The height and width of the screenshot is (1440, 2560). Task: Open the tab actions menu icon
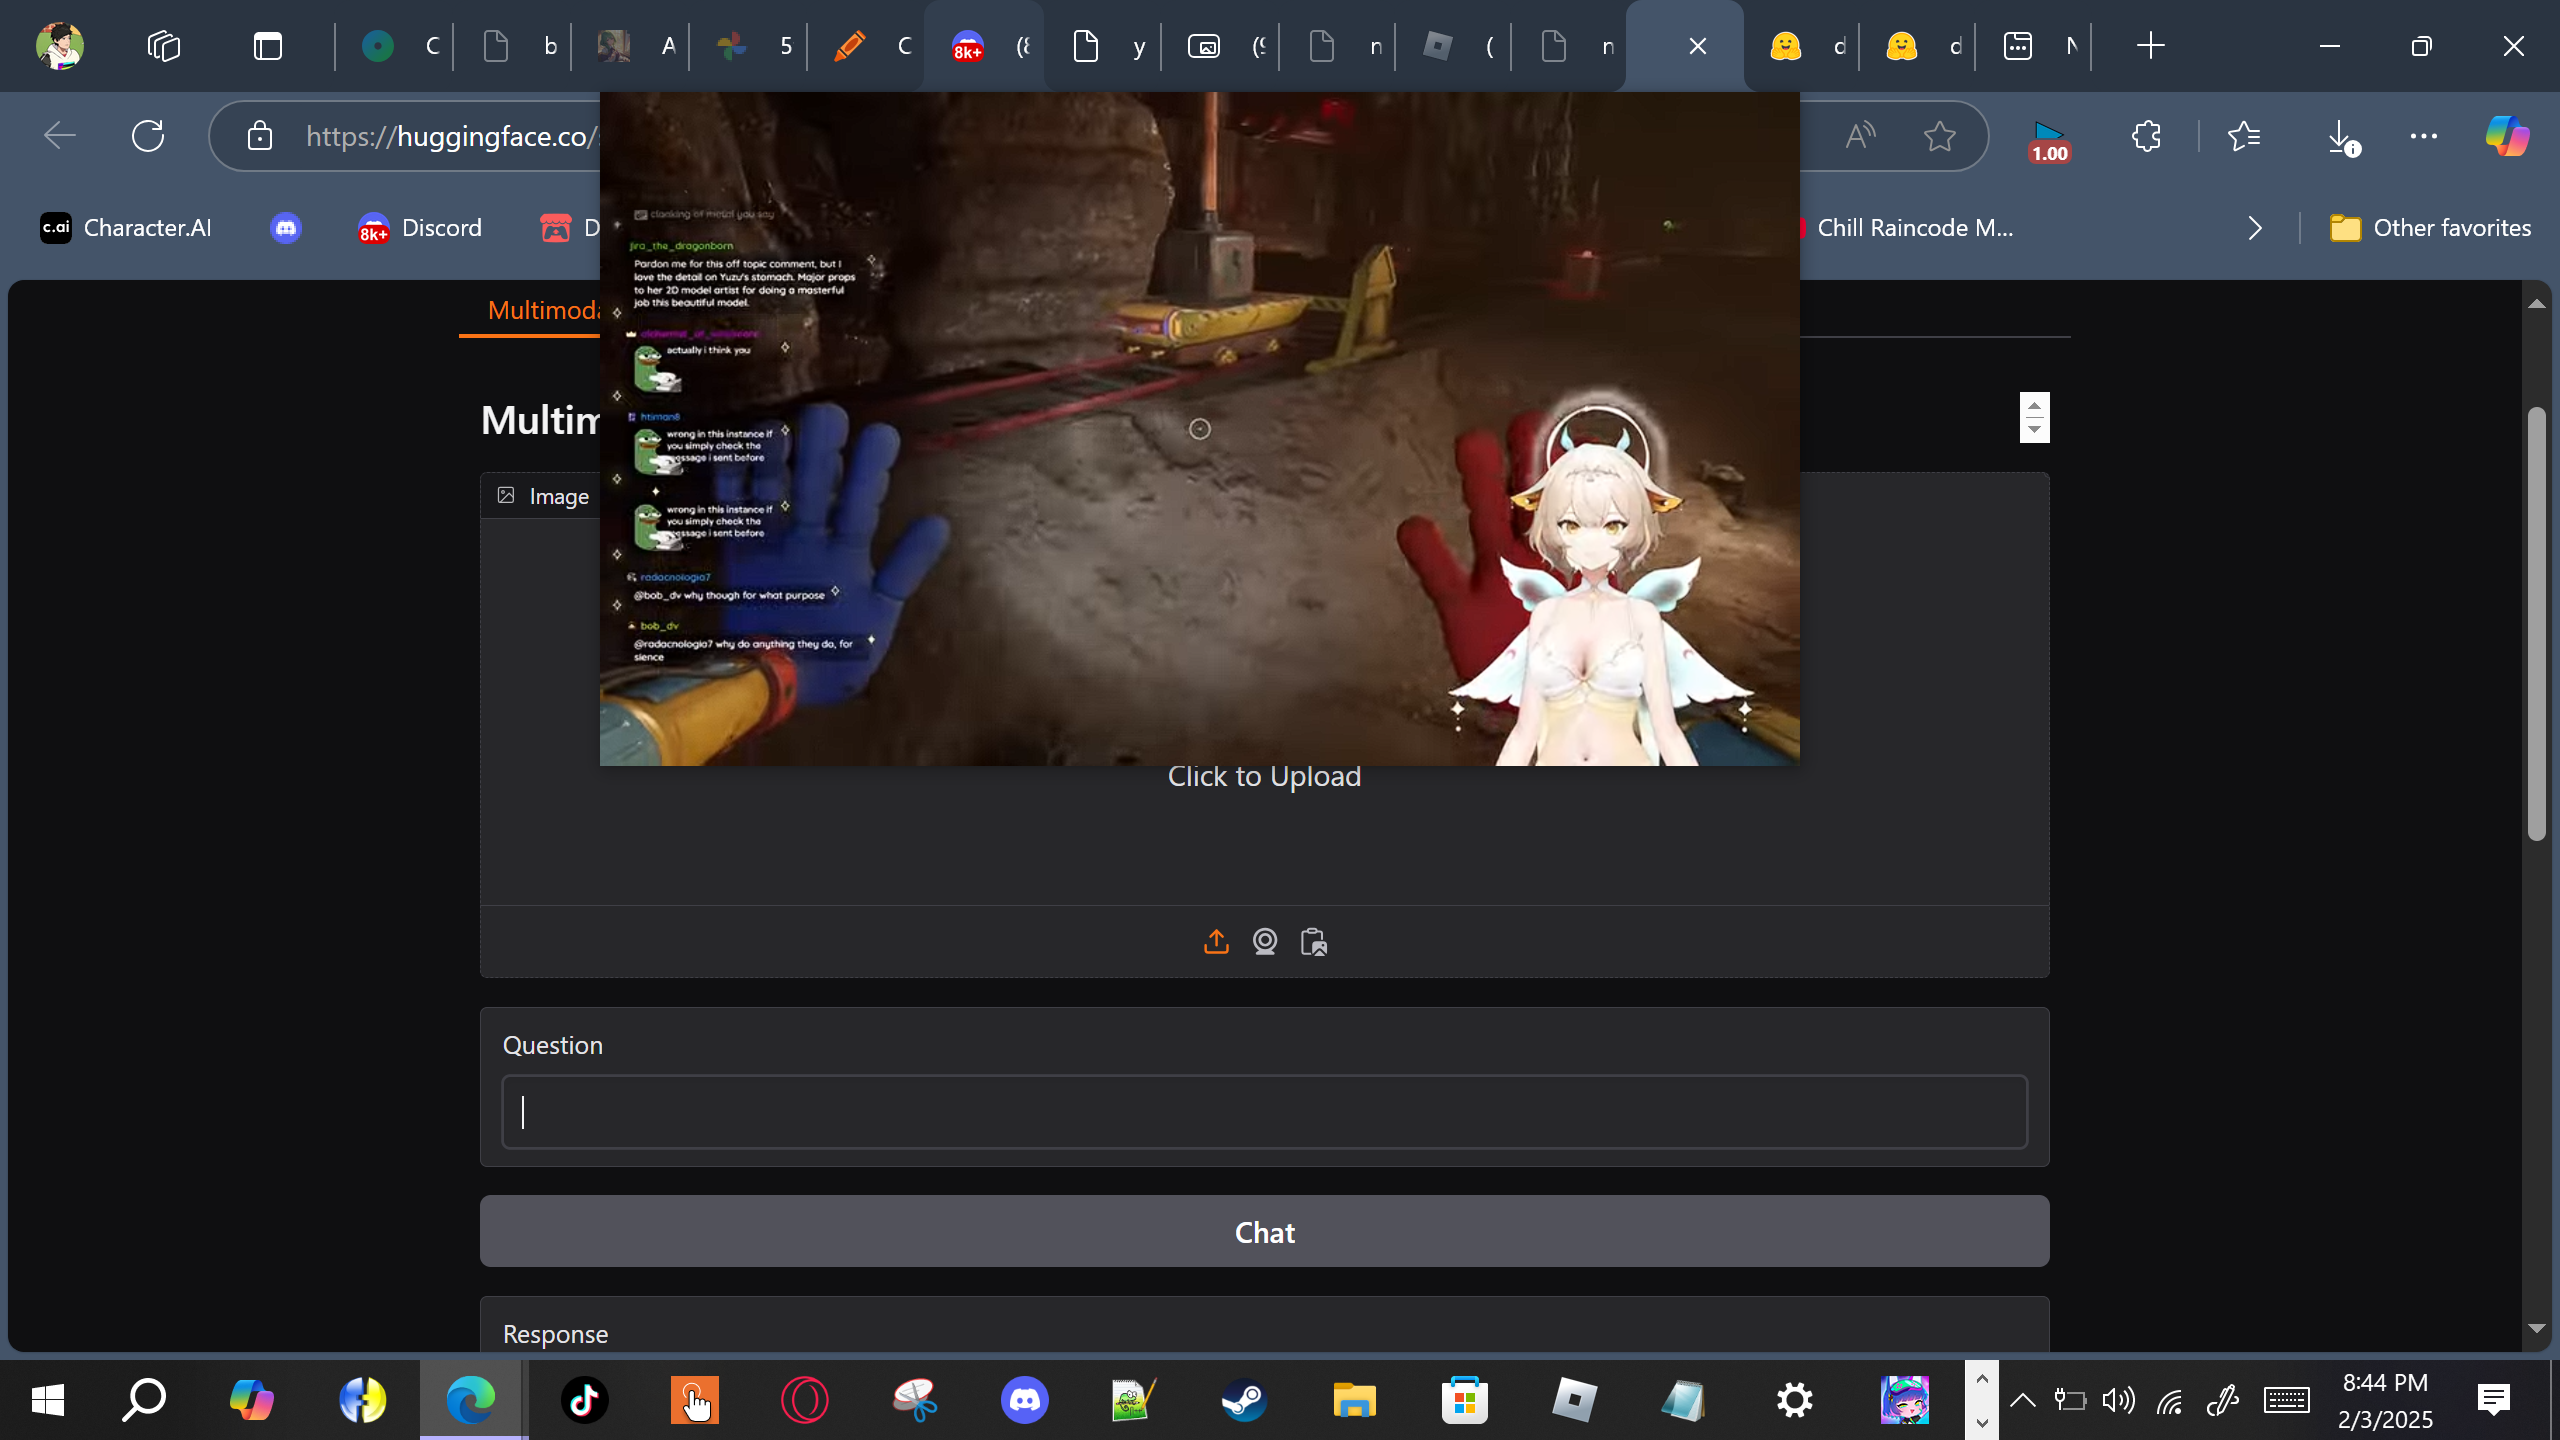(x=268, y=46)
